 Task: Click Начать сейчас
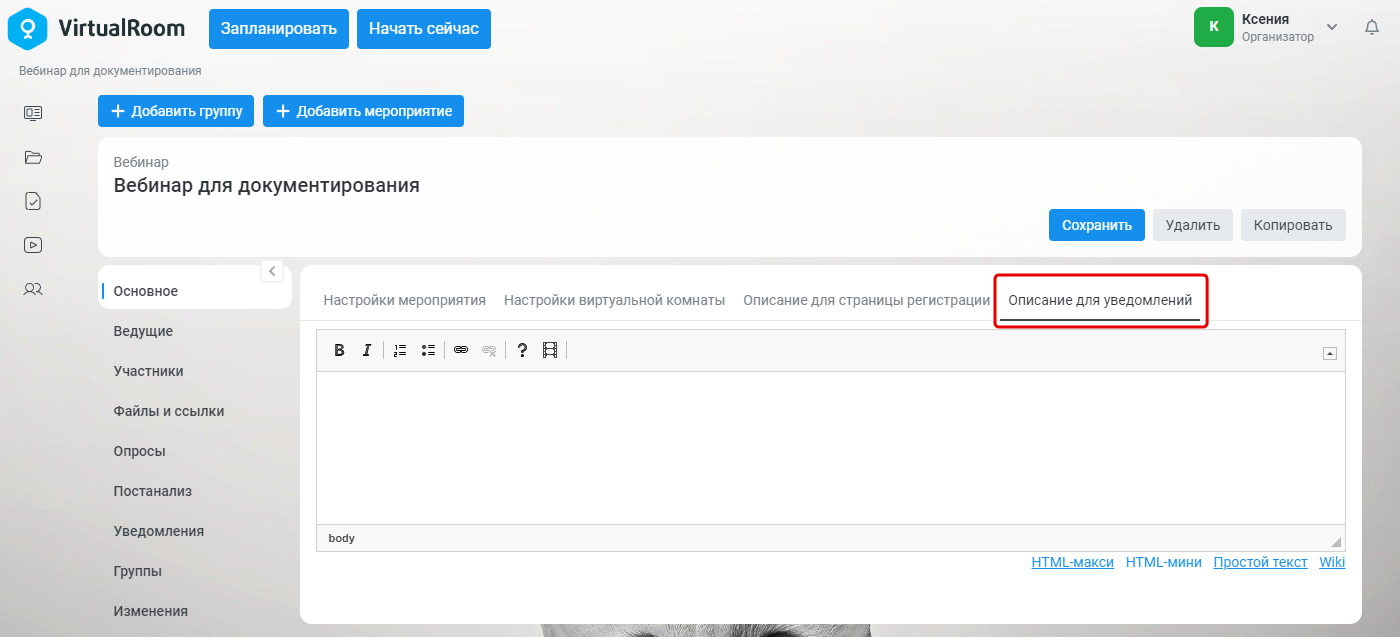pos(424,28)
